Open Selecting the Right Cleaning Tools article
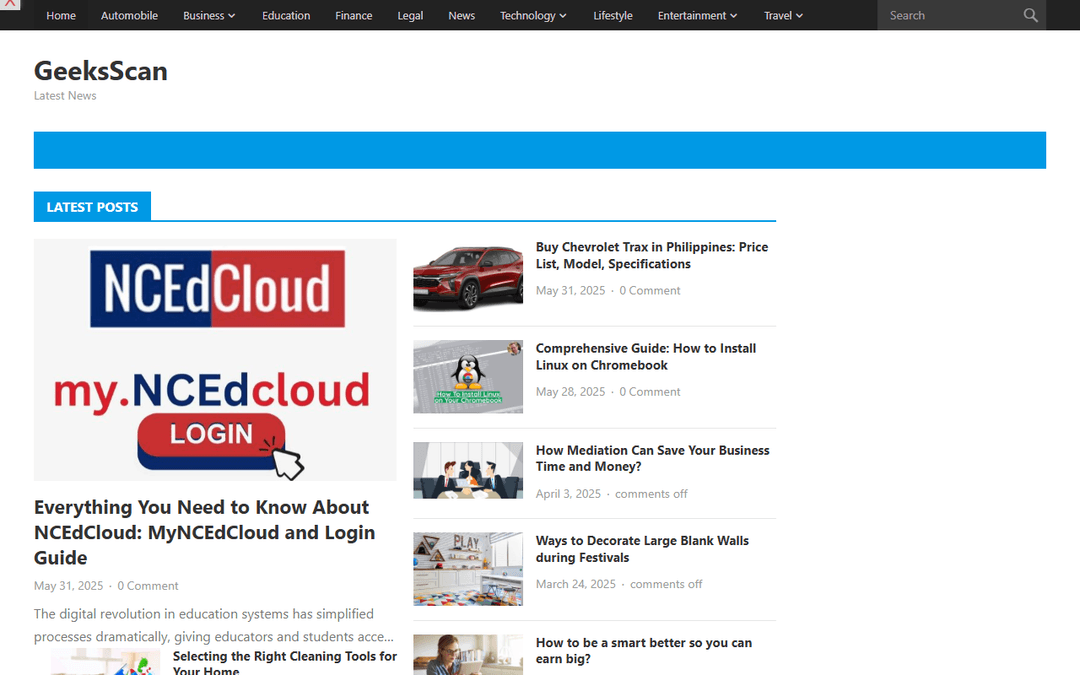Image resolution: width=1080 pixels, height=675 pixels. [284, 663]
